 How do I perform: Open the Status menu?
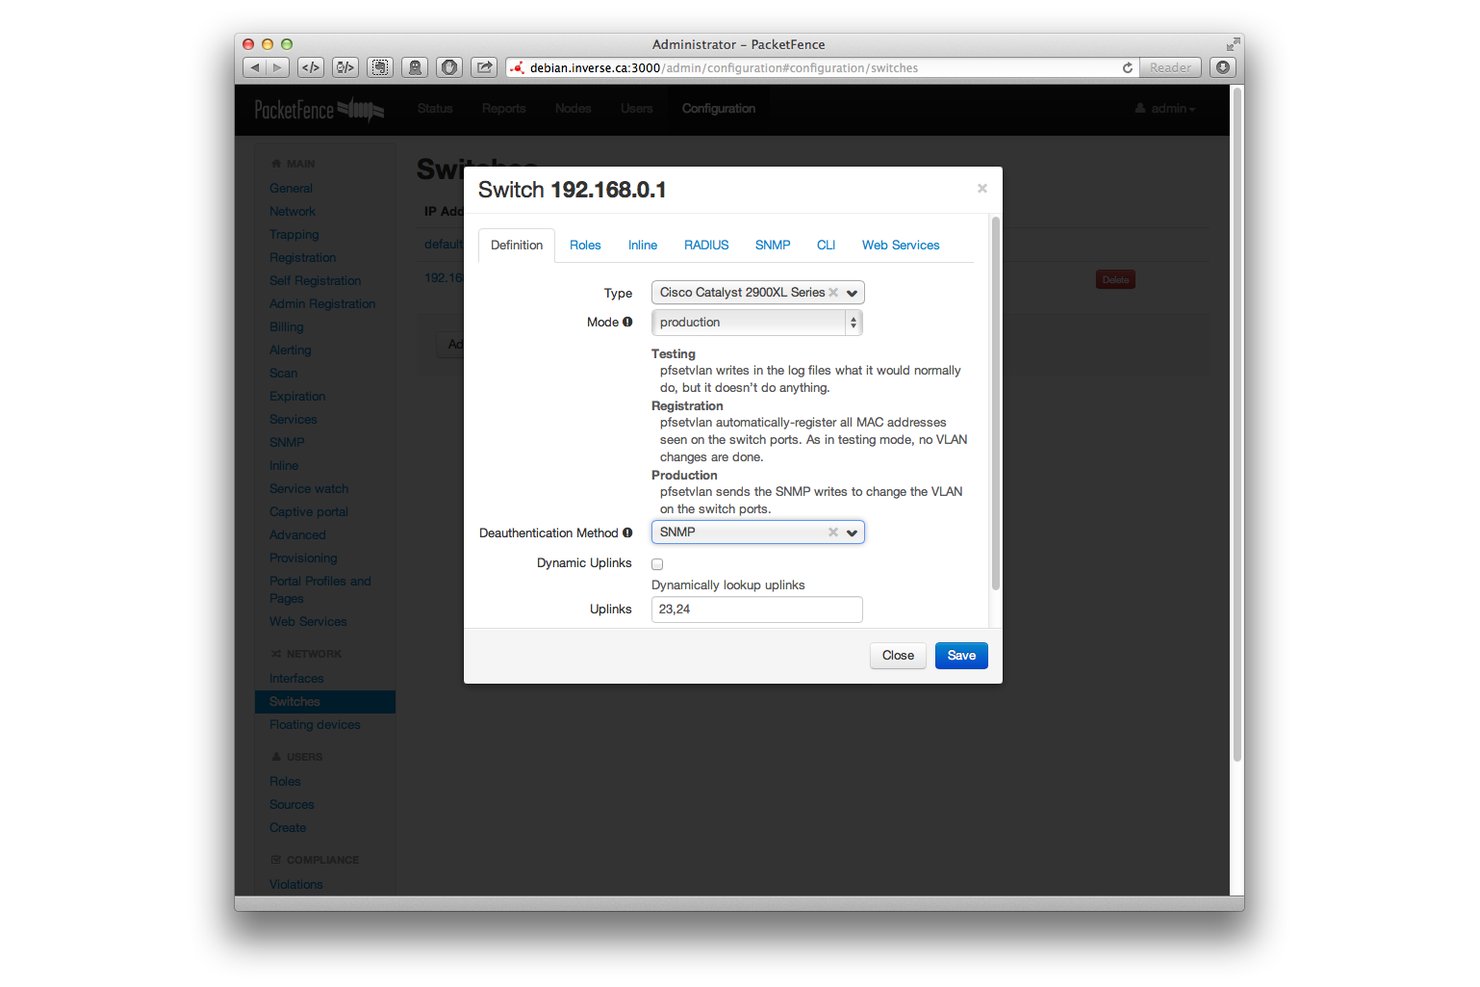click(x=435, y=108)
